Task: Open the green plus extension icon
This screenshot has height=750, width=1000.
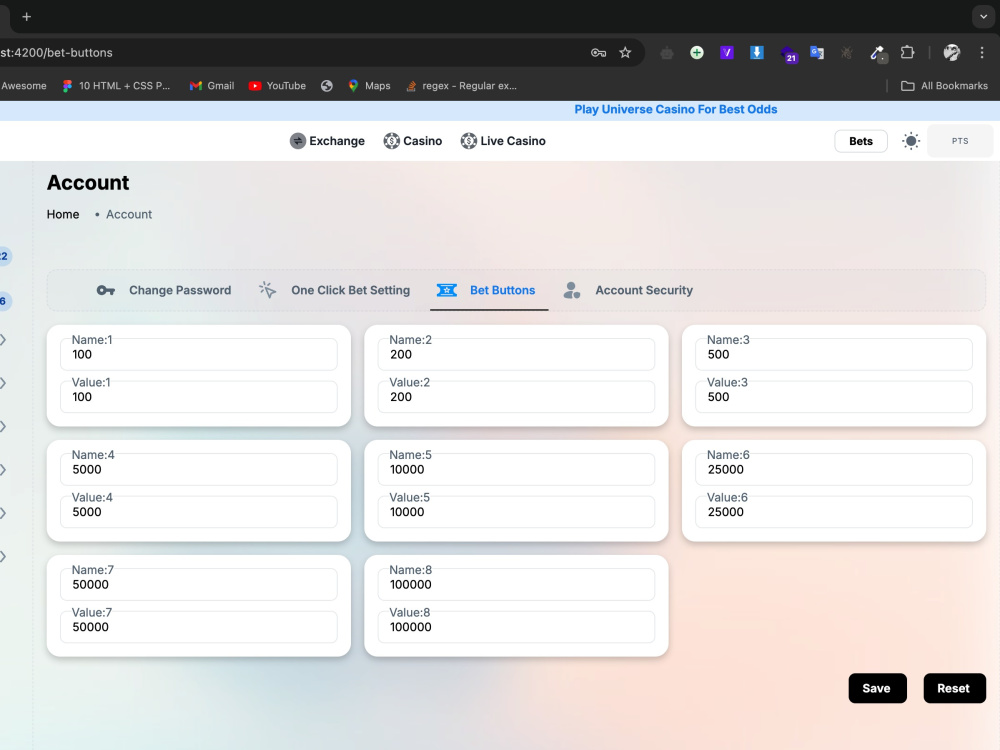Action: pos(696,53)
